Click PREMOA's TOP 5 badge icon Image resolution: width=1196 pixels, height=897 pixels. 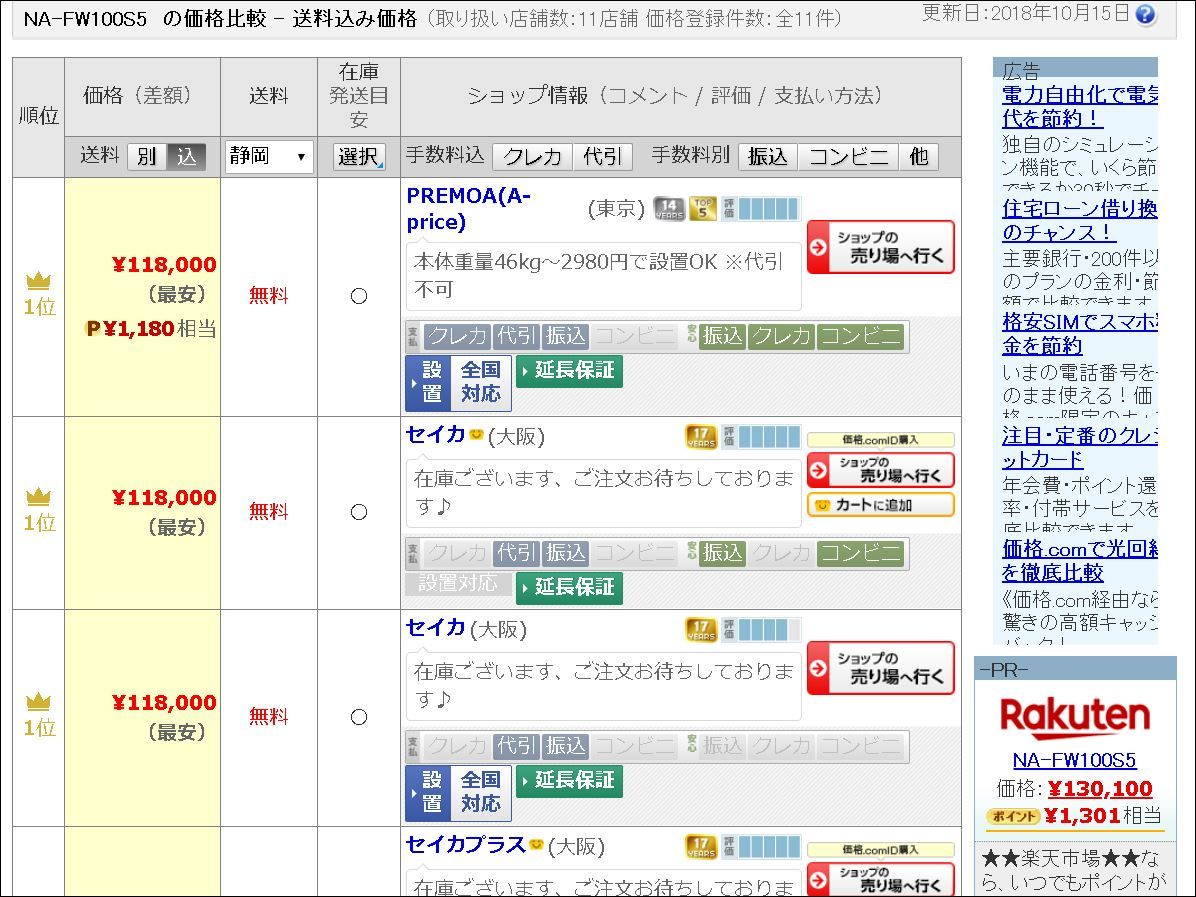pos(703,209)
